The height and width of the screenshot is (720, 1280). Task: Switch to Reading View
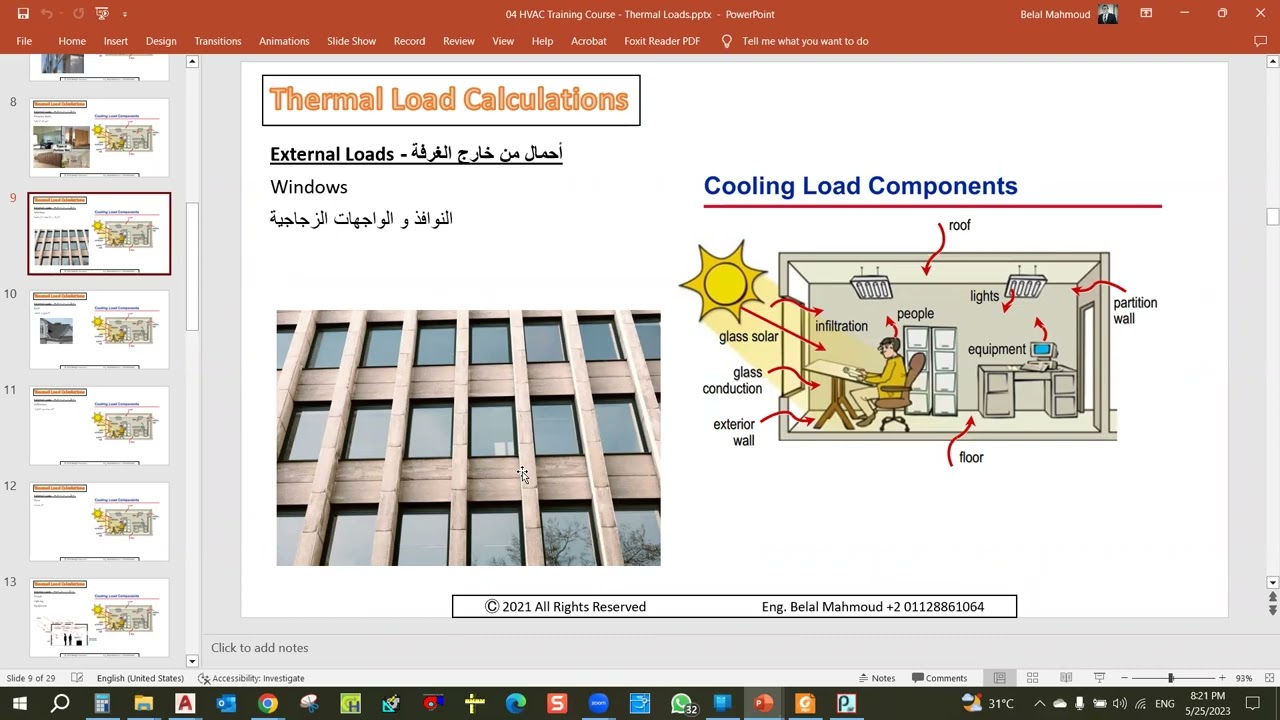(1066, 678)
